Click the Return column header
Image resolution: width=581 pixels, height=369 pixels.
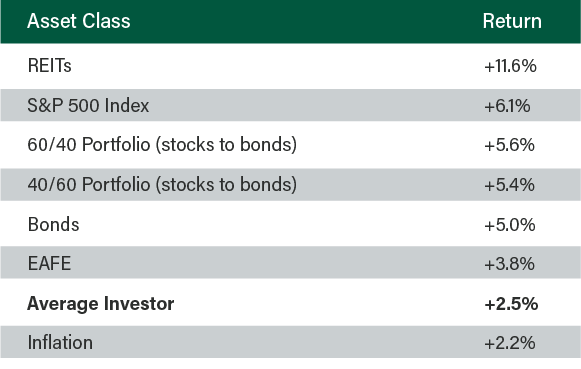click(x=512, y=21)
